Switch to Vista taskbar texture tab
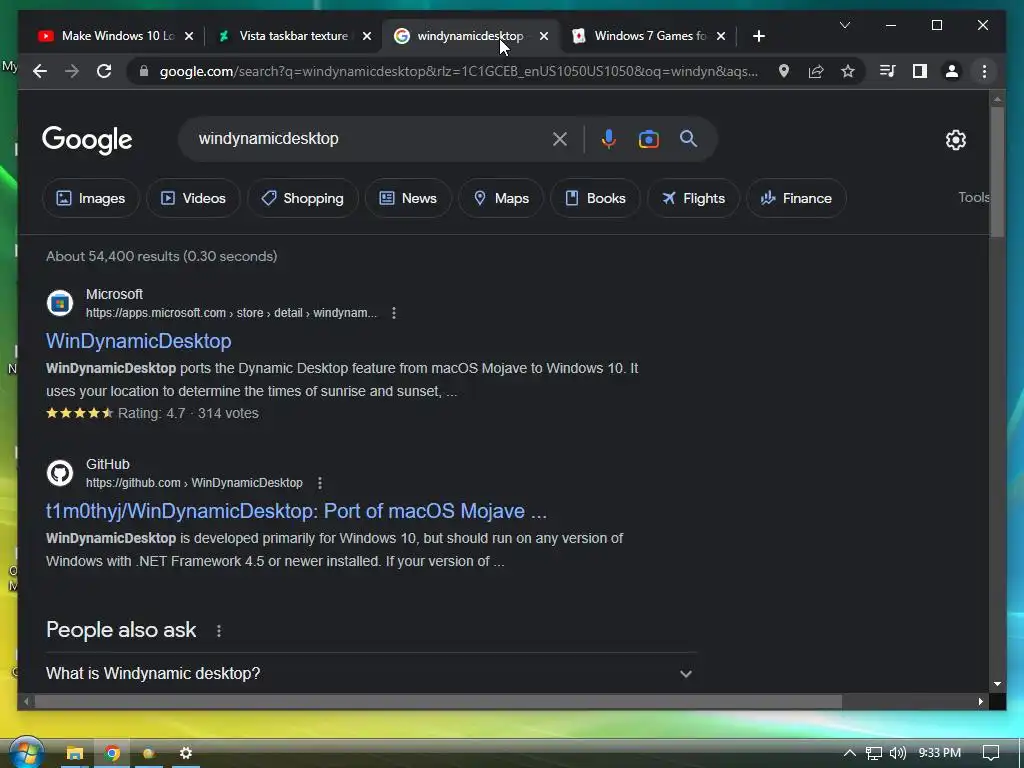The image size is (1024, 768). [x=293, y=36]
